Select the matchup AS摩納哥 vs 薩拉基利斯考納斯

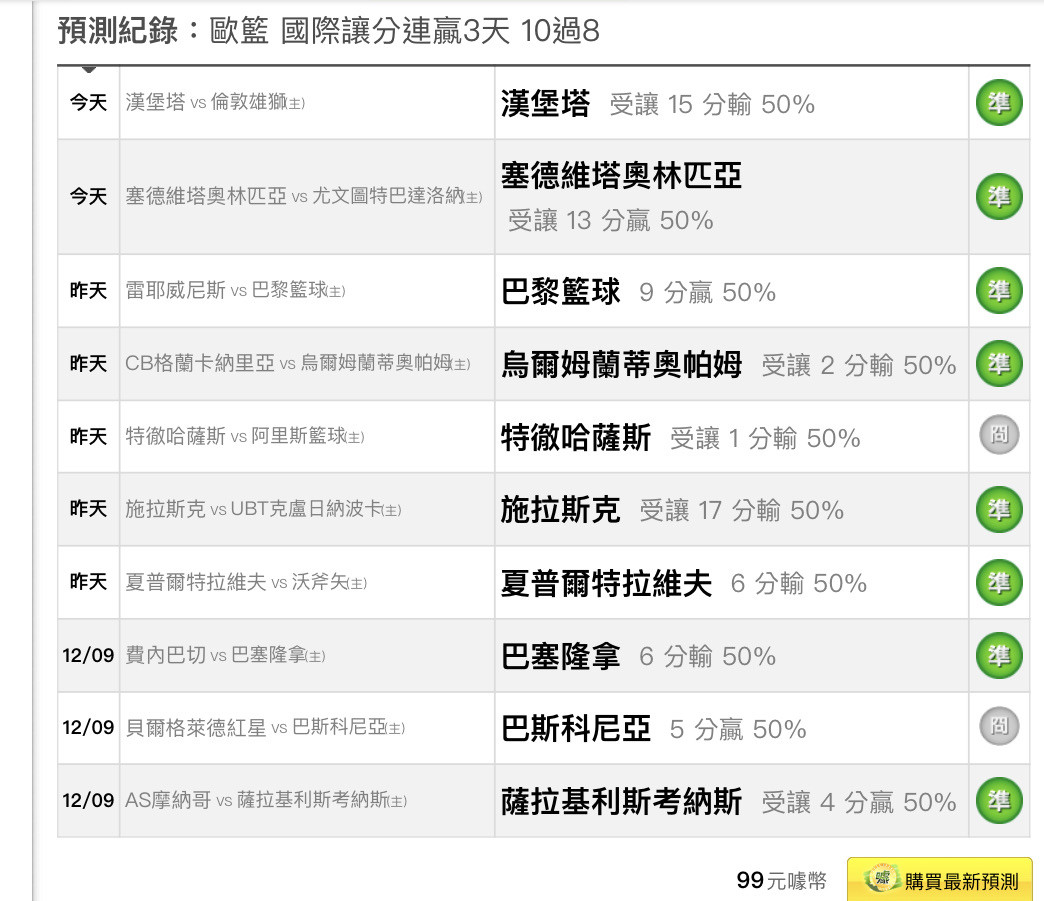(x=266, y=800)
